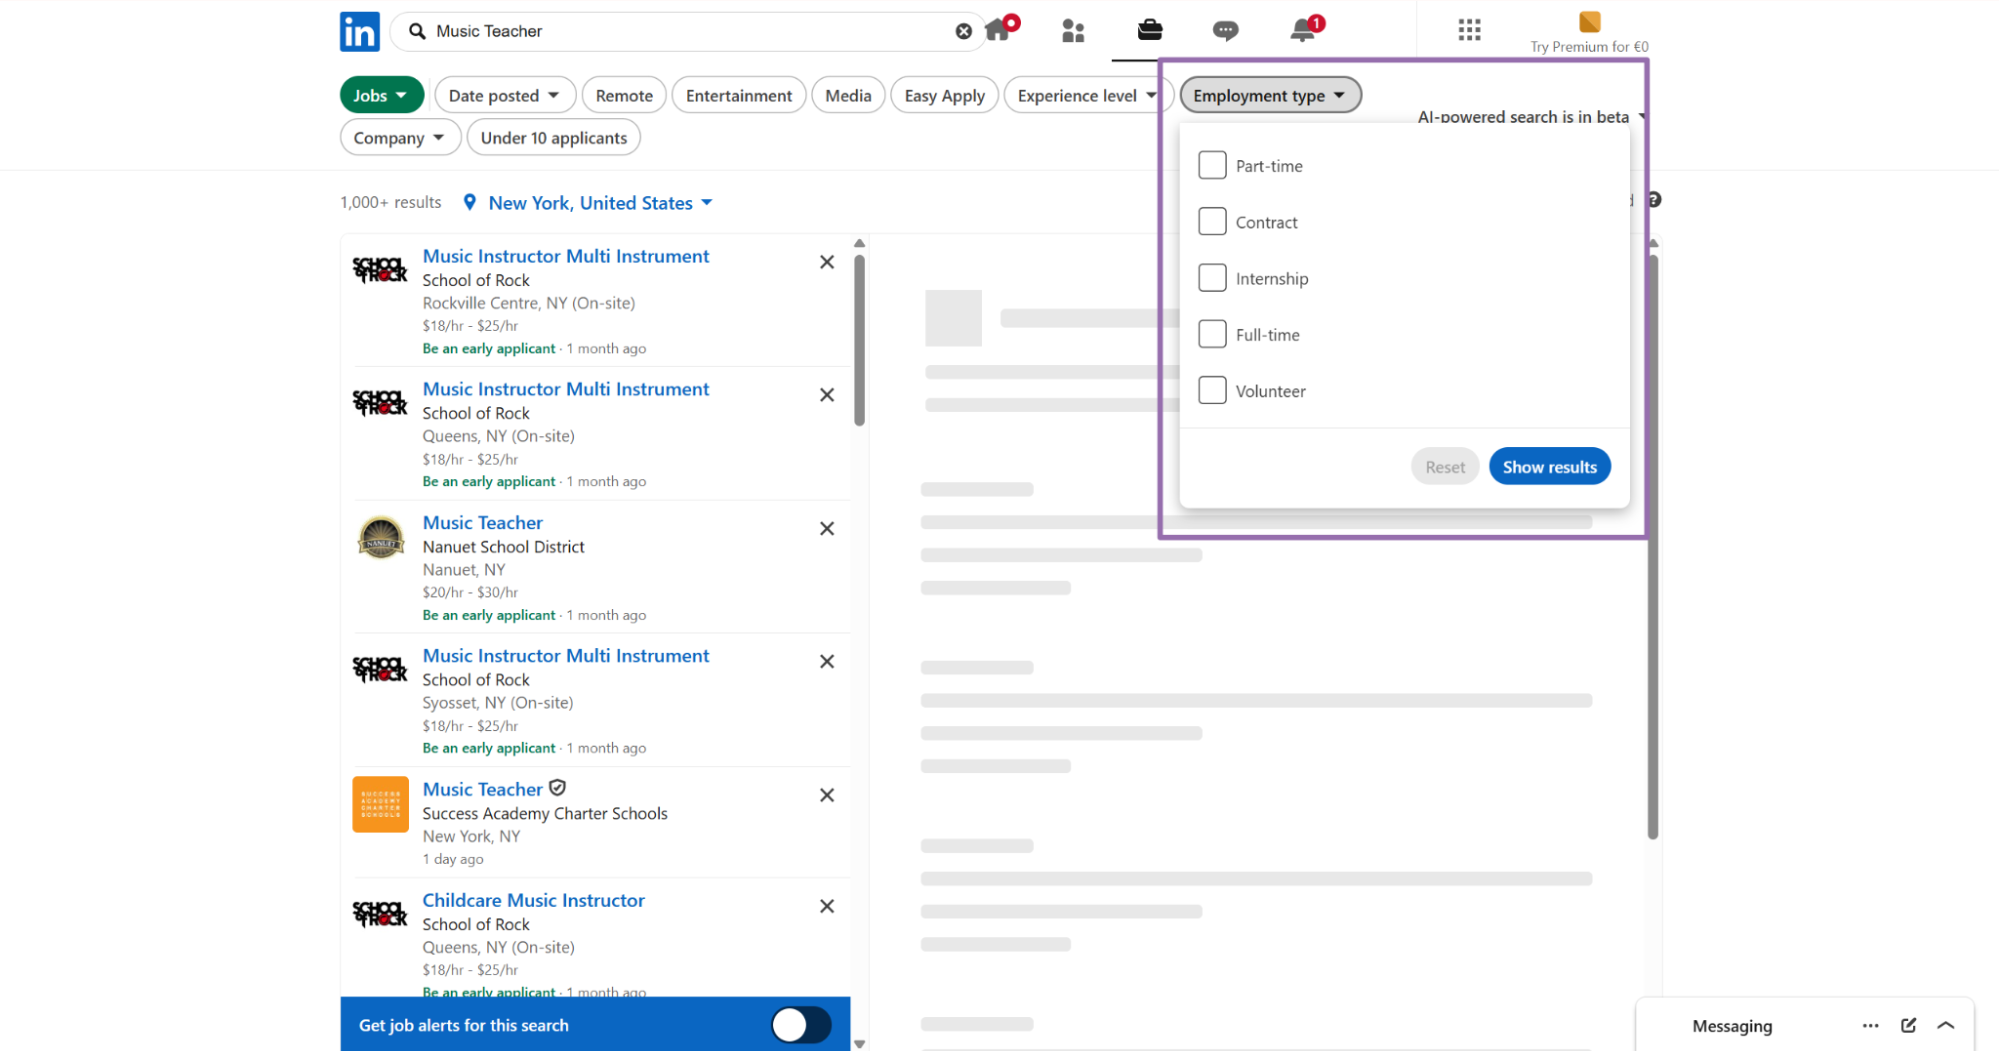
Task: Dismiss the first Queens Music Instructor job
Action: pyautogui.click(x=827, y=395)
